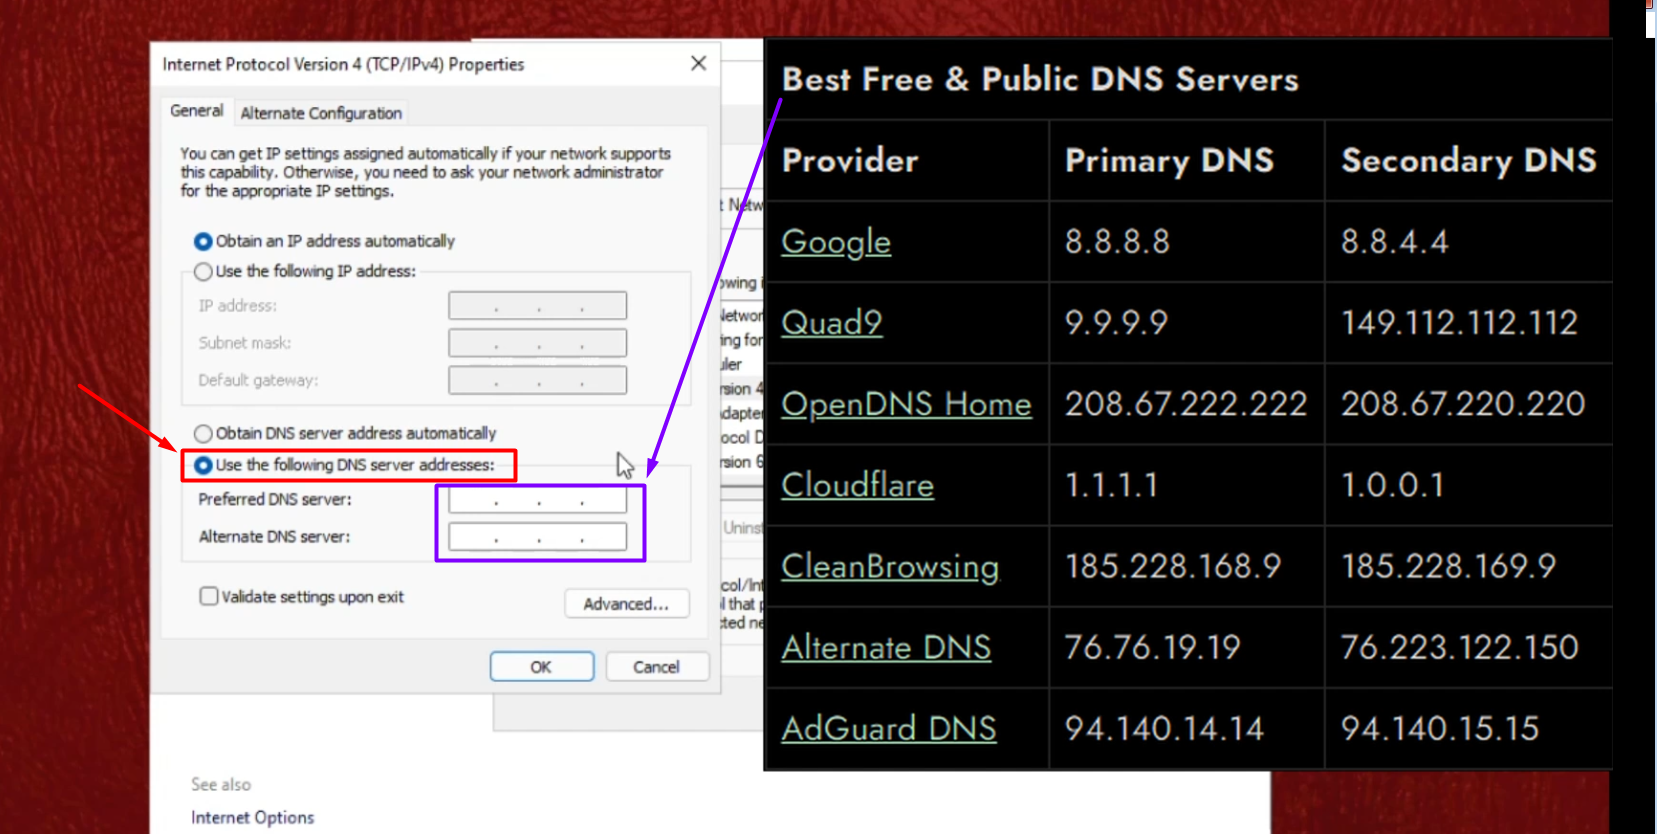1657x834 pixels.
Task: Open the General tab
Action: (197, 110)
